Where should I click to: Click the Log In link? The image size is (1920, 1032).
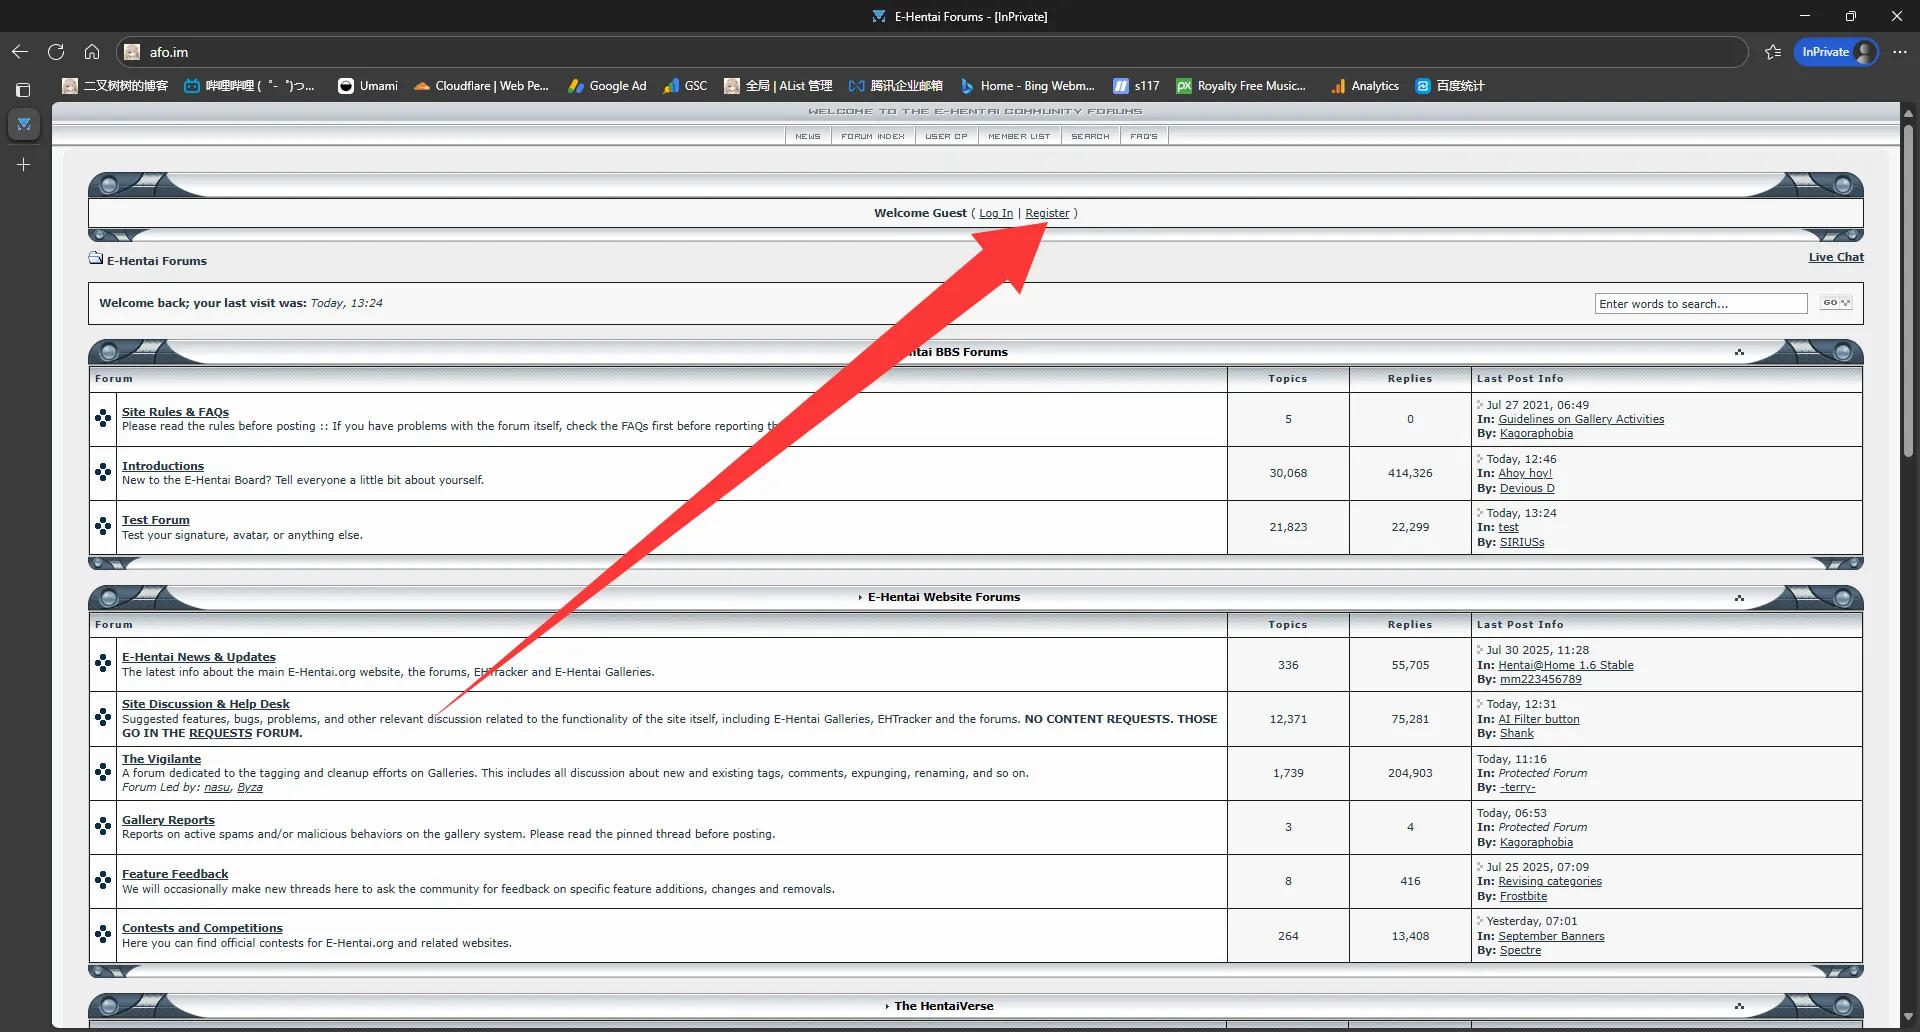(x=995, y=213)
